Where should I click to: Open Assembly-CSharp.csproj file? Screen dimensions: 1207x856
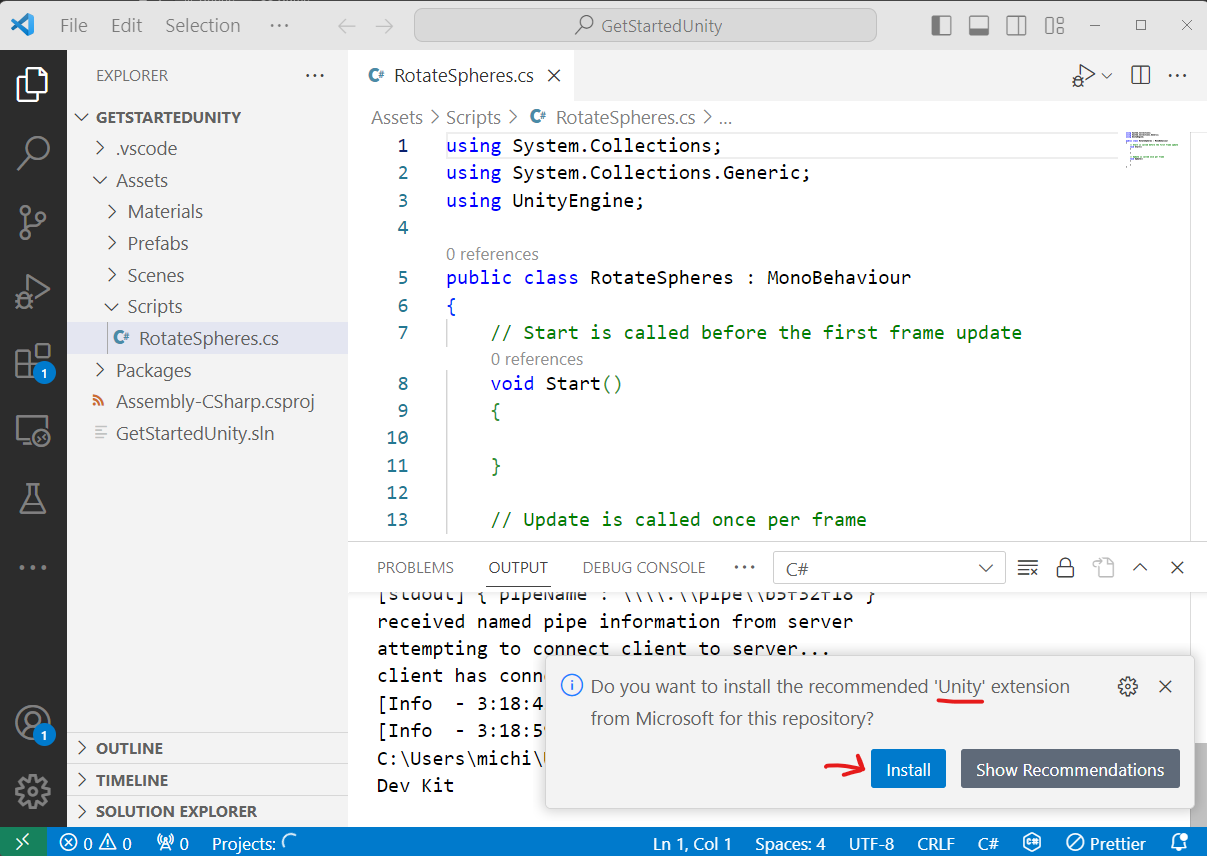(208, 402)
